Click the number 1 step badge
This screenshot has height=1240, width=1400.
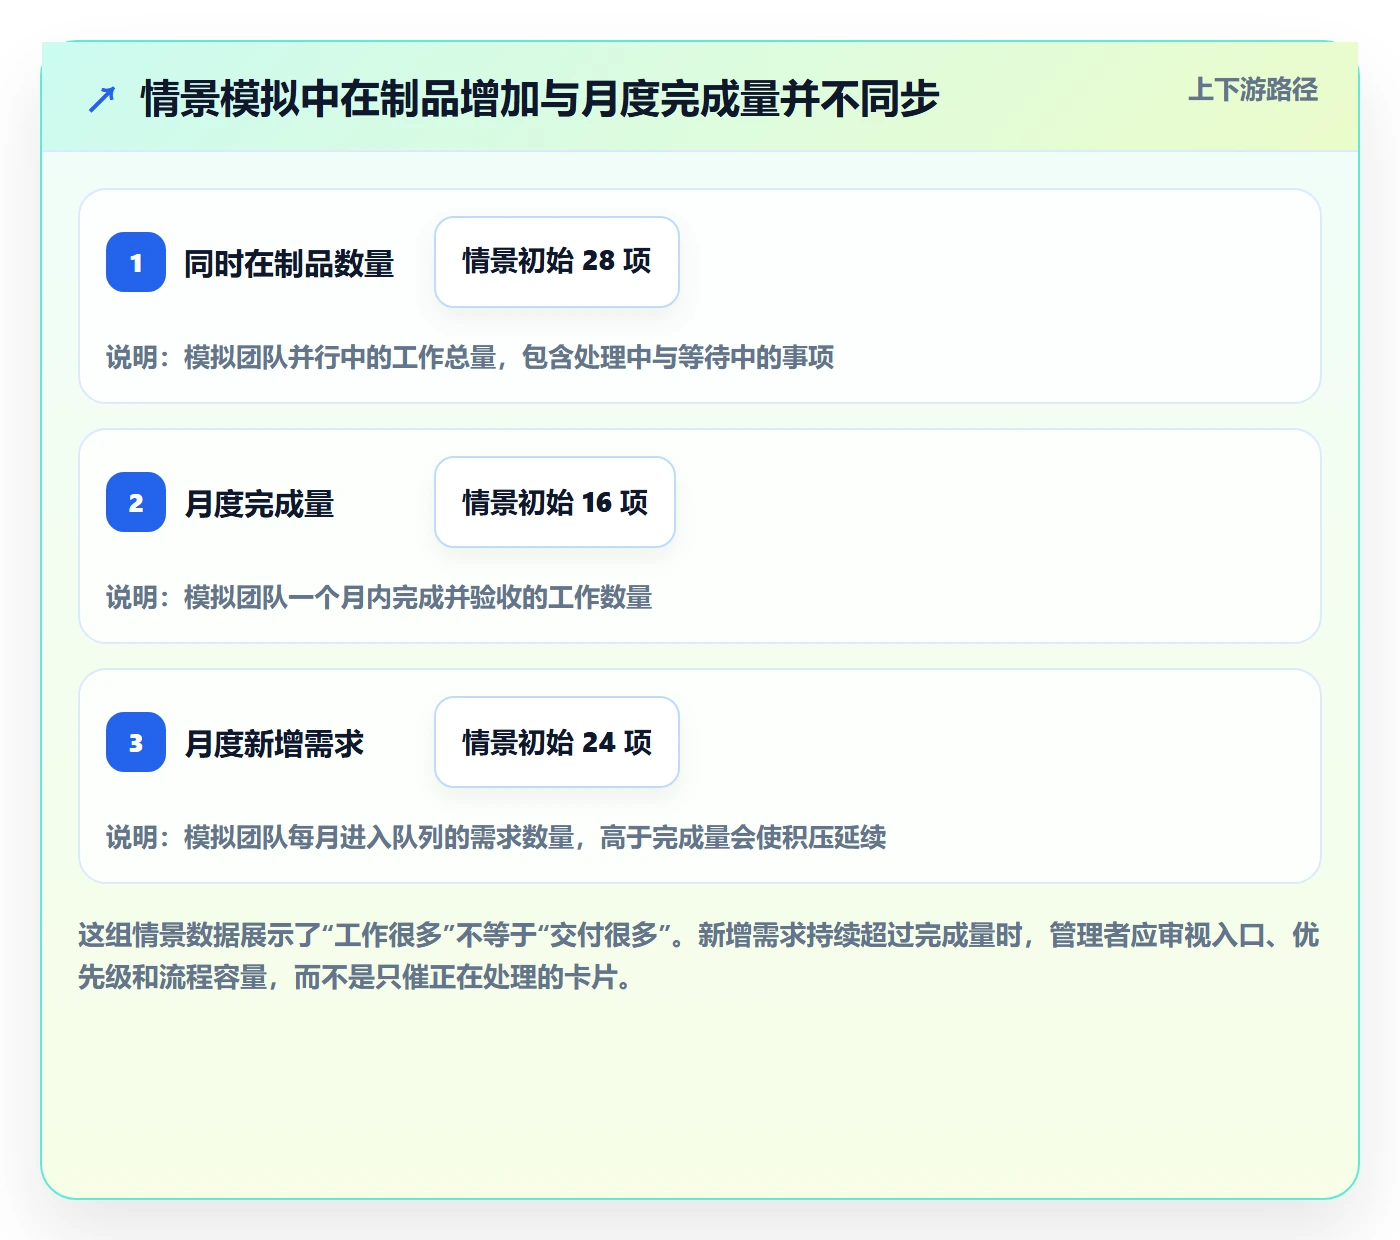click(136, 262)
